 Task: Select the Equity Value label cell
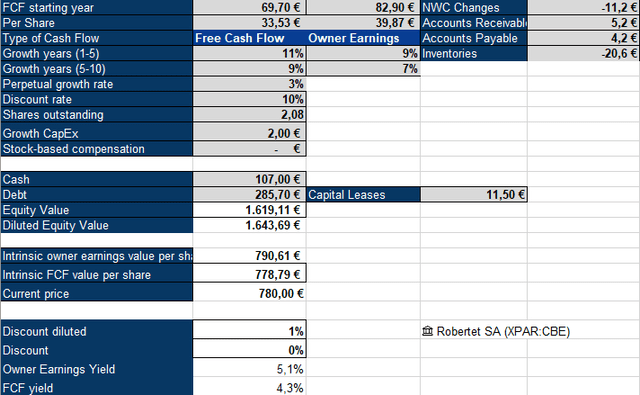point(96,210)
